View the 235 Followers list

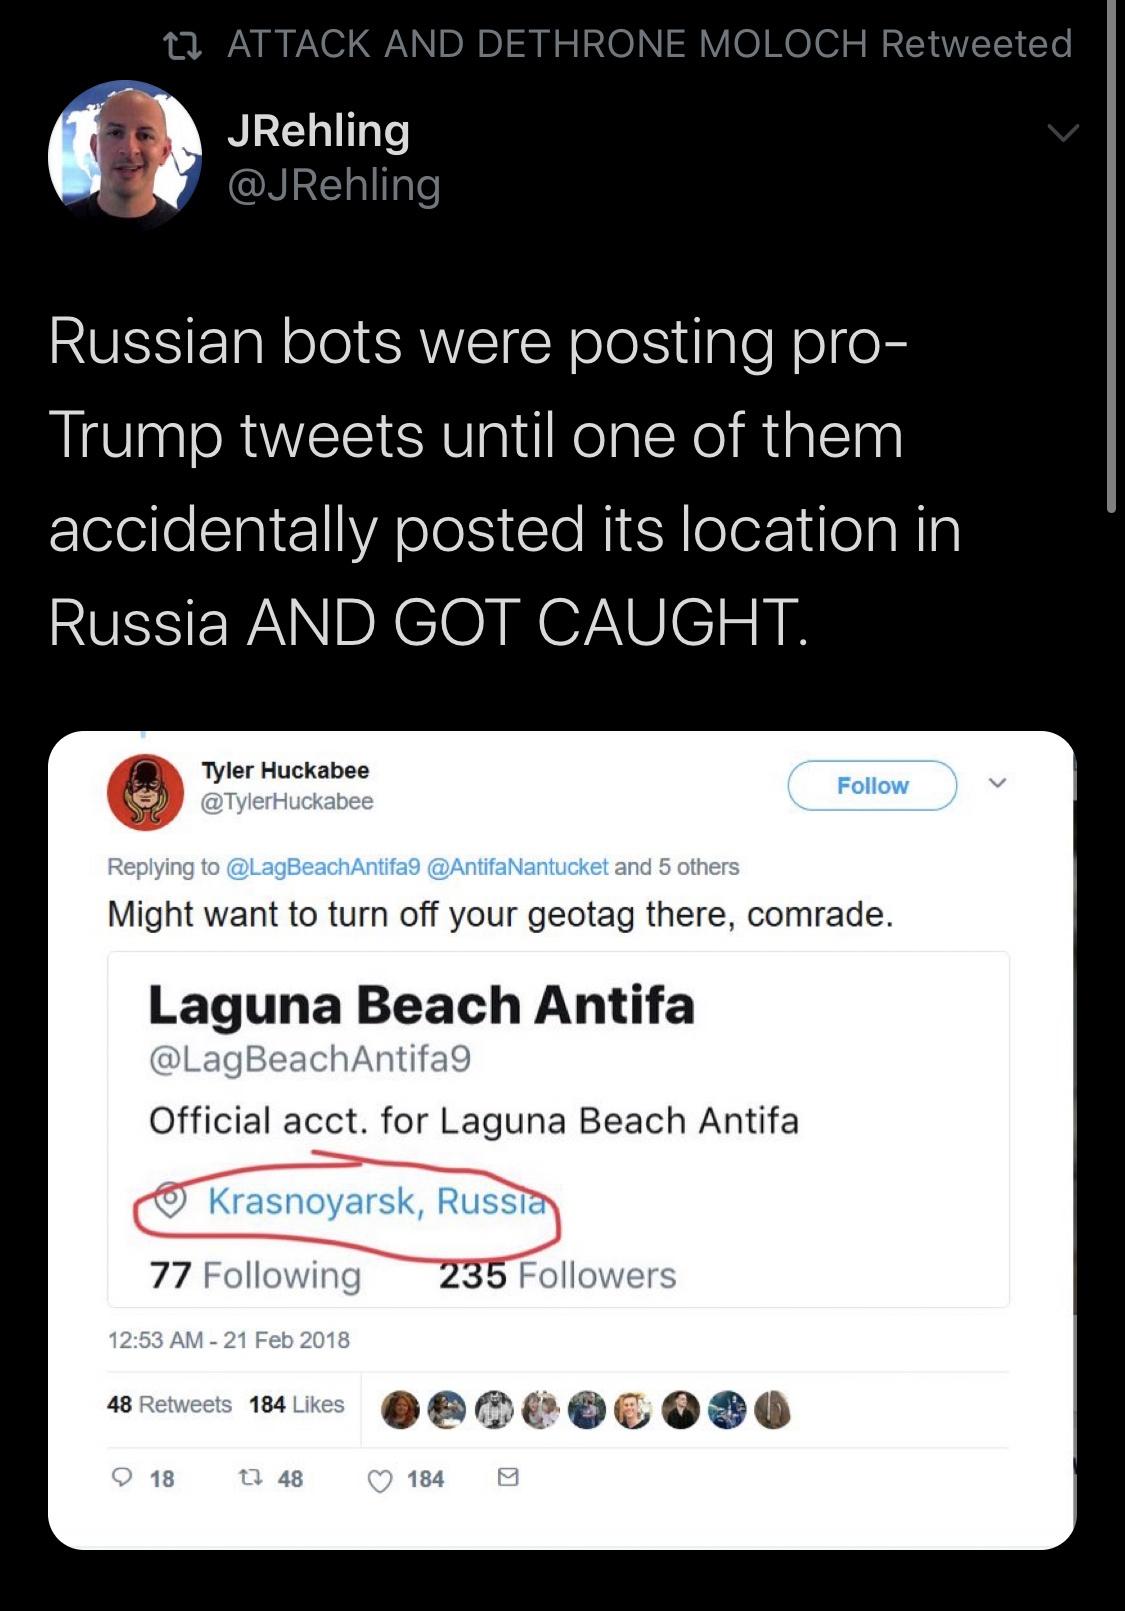pyautogui.click(x=557, y=1275)
